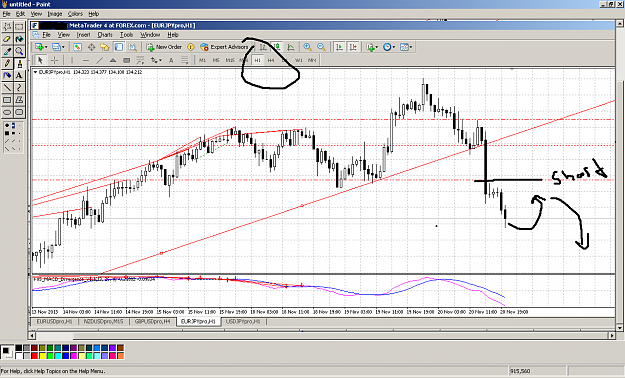Toggle the H4 timeframe in MetaTrader toolbar
Viewport: 625px width, 378px height.
point(271,60)
